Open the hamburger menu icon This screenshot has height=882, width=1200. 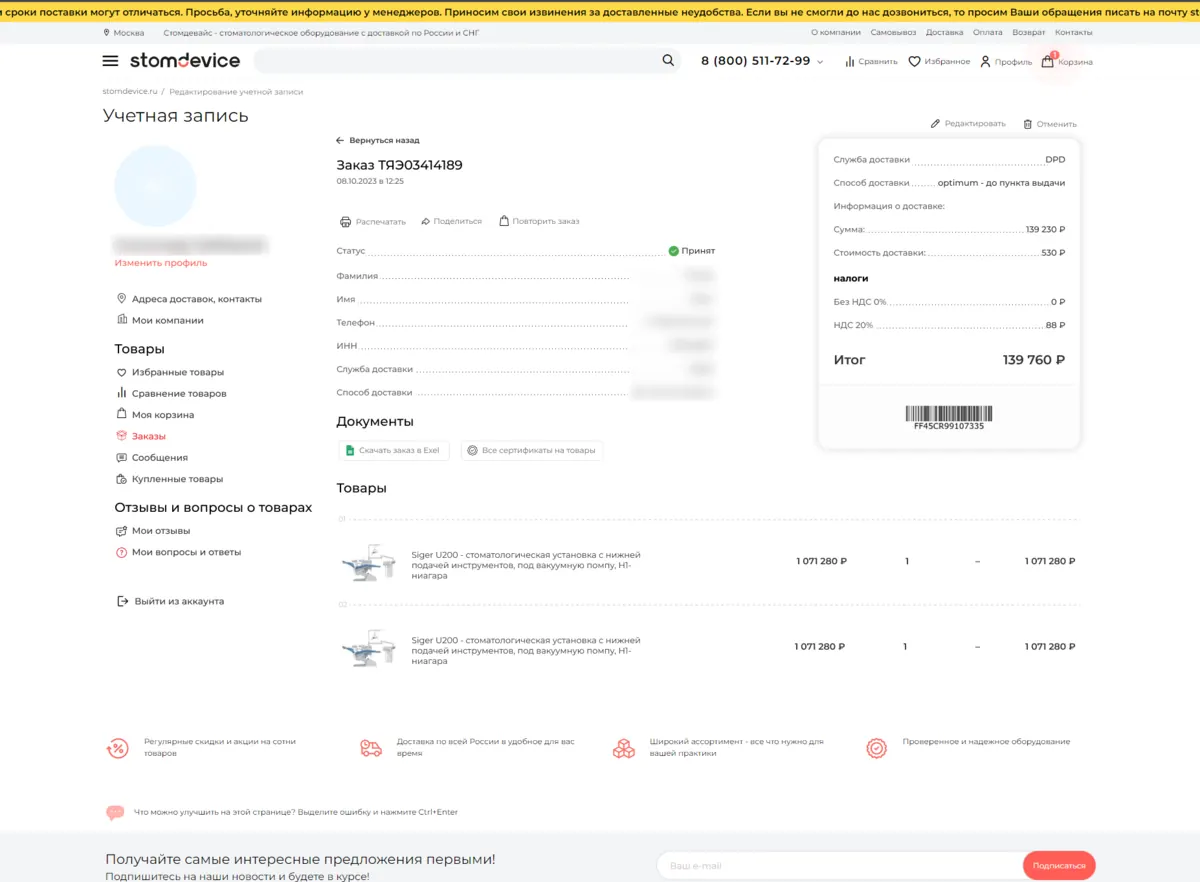point(110,61)
